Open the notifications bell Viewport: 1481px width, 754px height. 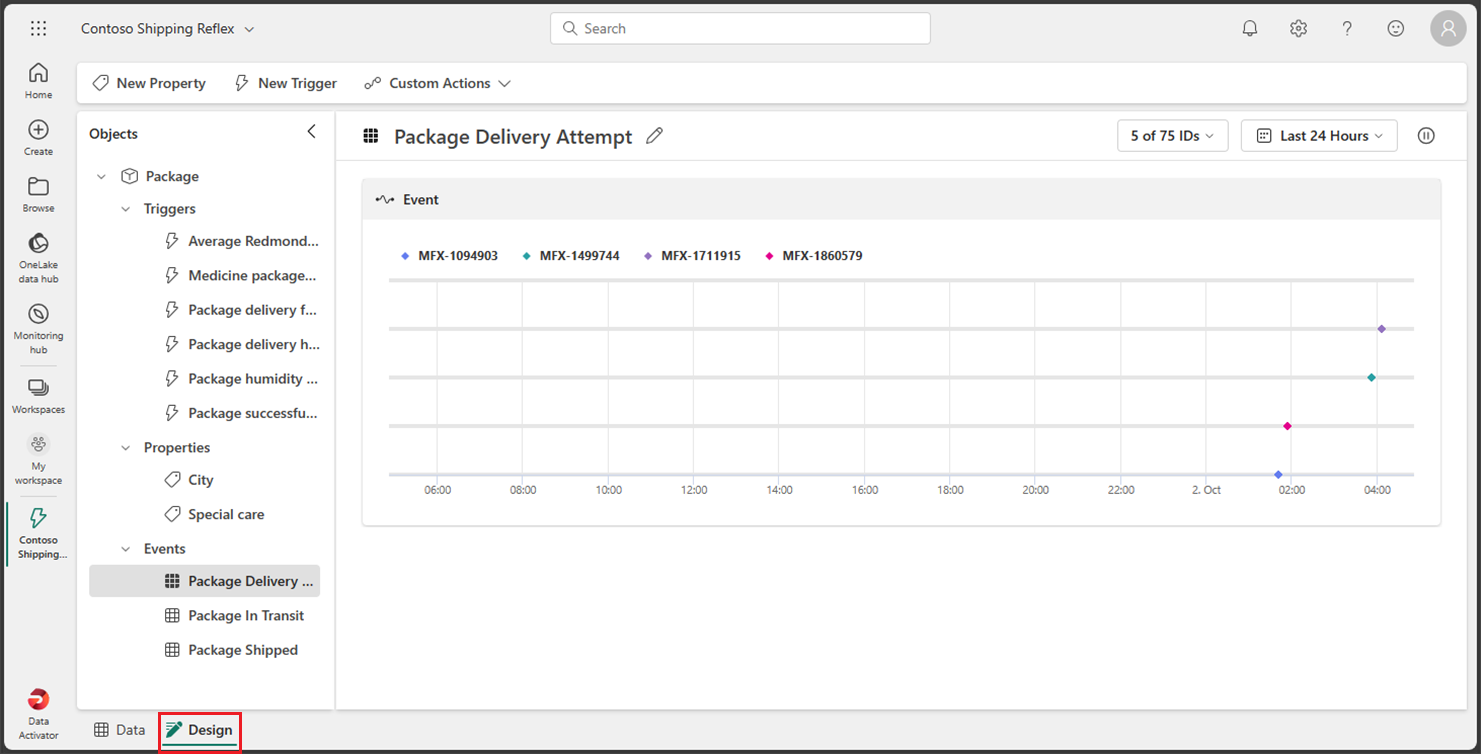pos(1250,29)
